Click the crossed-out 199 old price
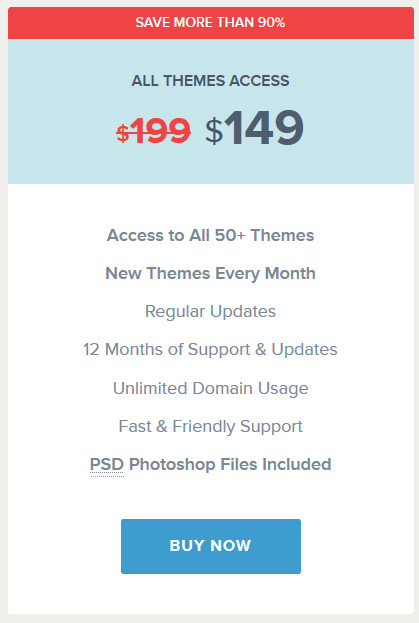The image size is (419, 623). coord(160,131)
